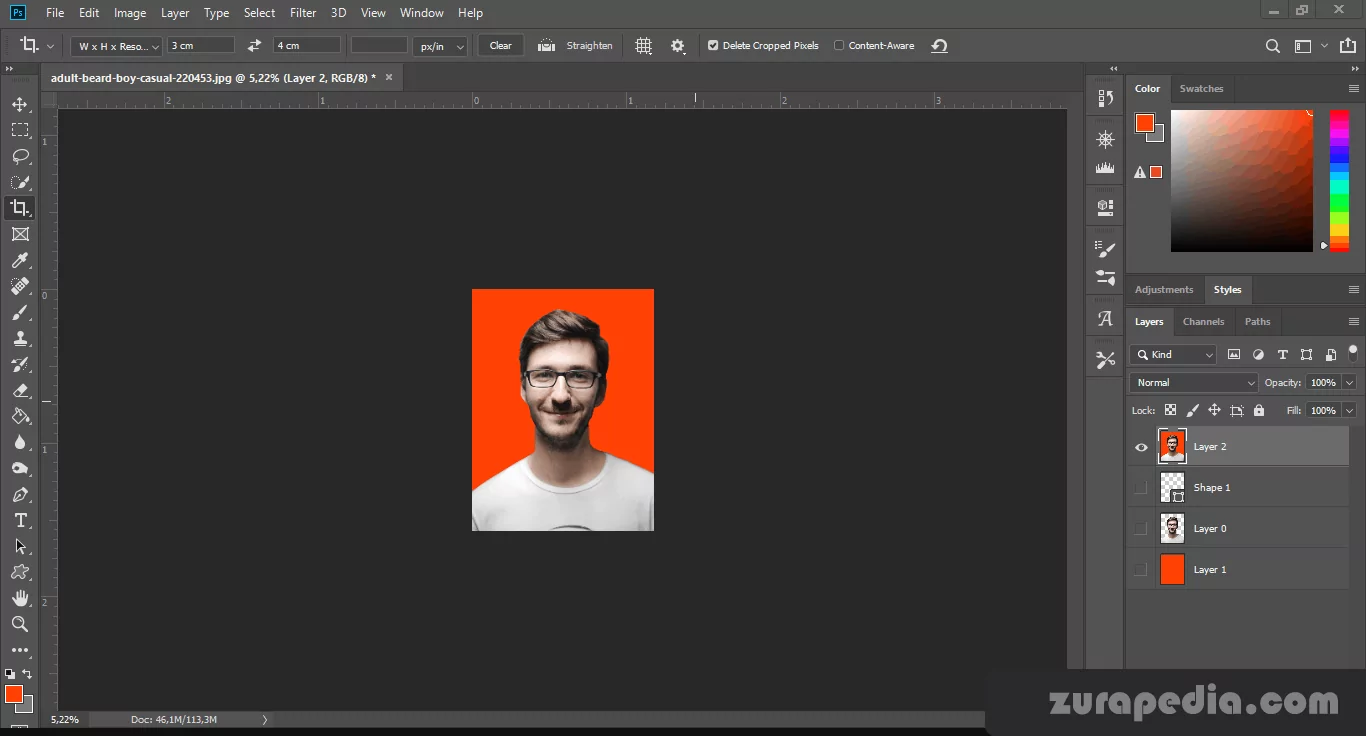Expand the px/in units dropdown
Image resolution: width=1366 pixels, height=736 pixels.
440,46
